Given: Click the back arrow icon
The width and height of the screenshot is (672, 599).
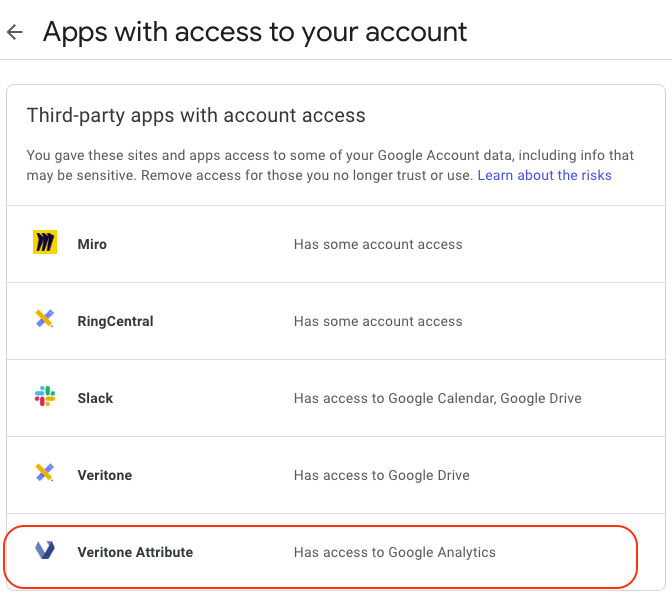Looking at the screenshot, I should coord(14,32).
